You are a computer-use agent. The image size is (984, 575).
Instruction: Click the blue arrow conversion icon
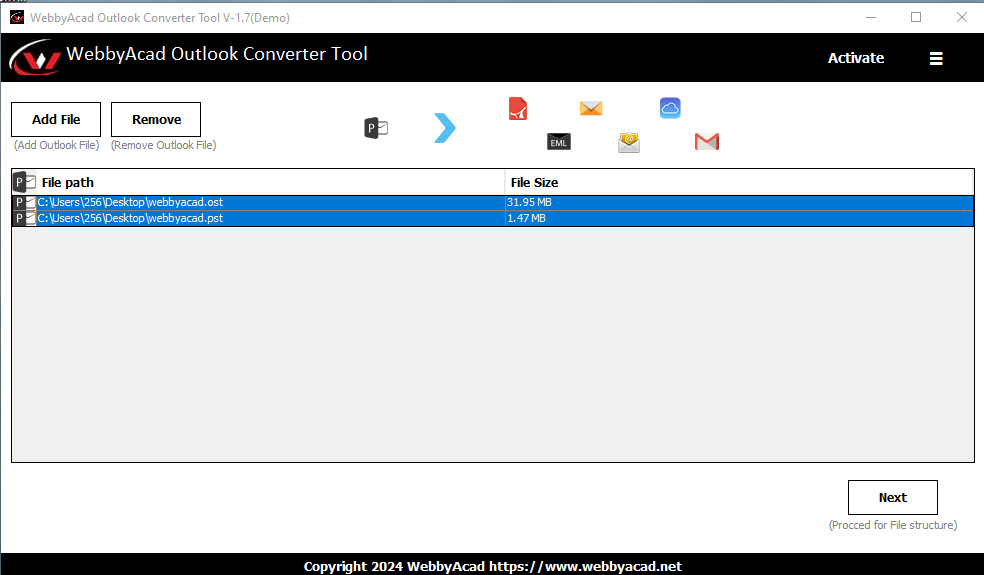(x=445, y=127)
